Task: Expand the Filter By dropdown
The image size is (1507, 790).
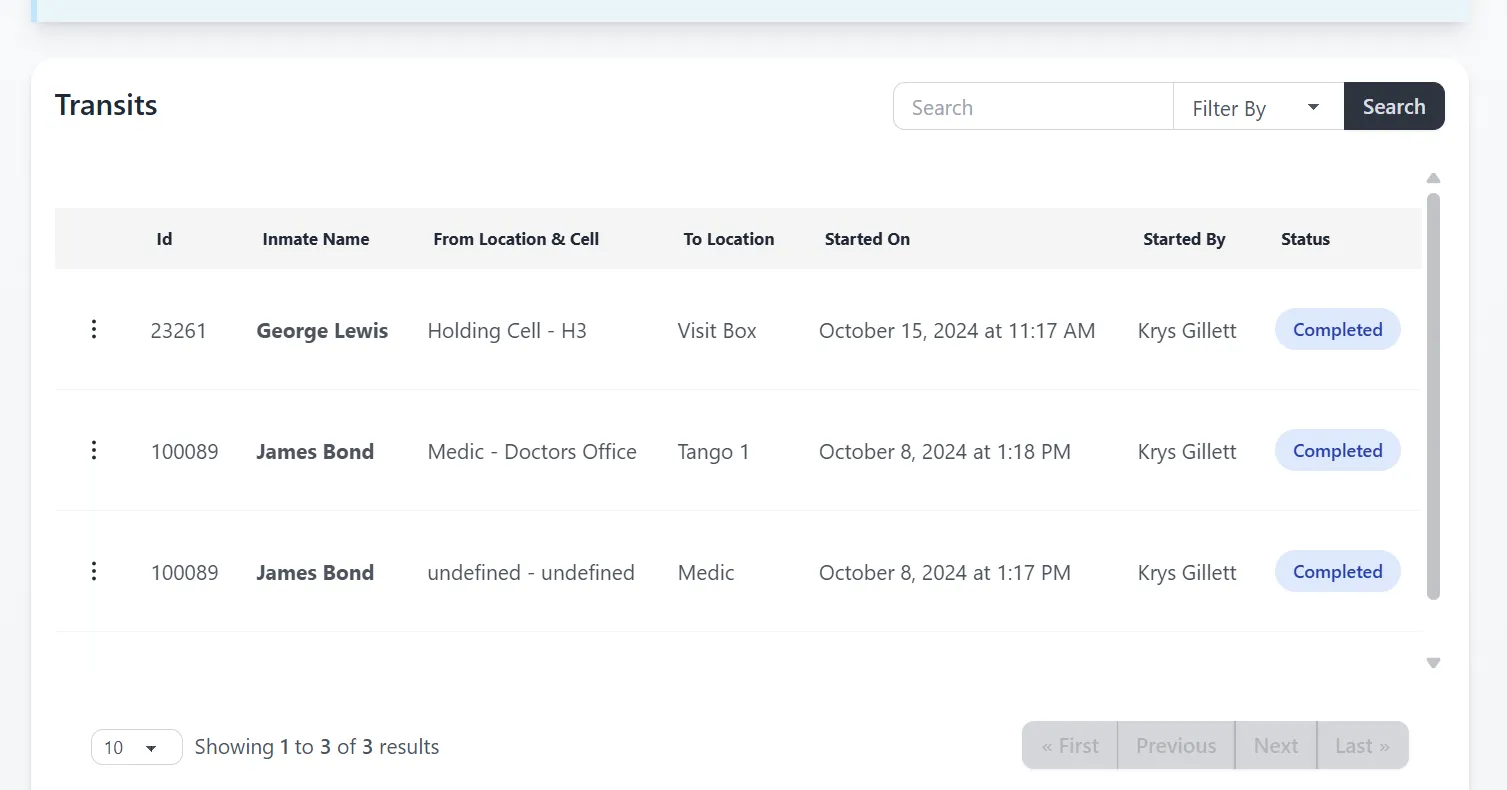Action: pos(1258,107)
